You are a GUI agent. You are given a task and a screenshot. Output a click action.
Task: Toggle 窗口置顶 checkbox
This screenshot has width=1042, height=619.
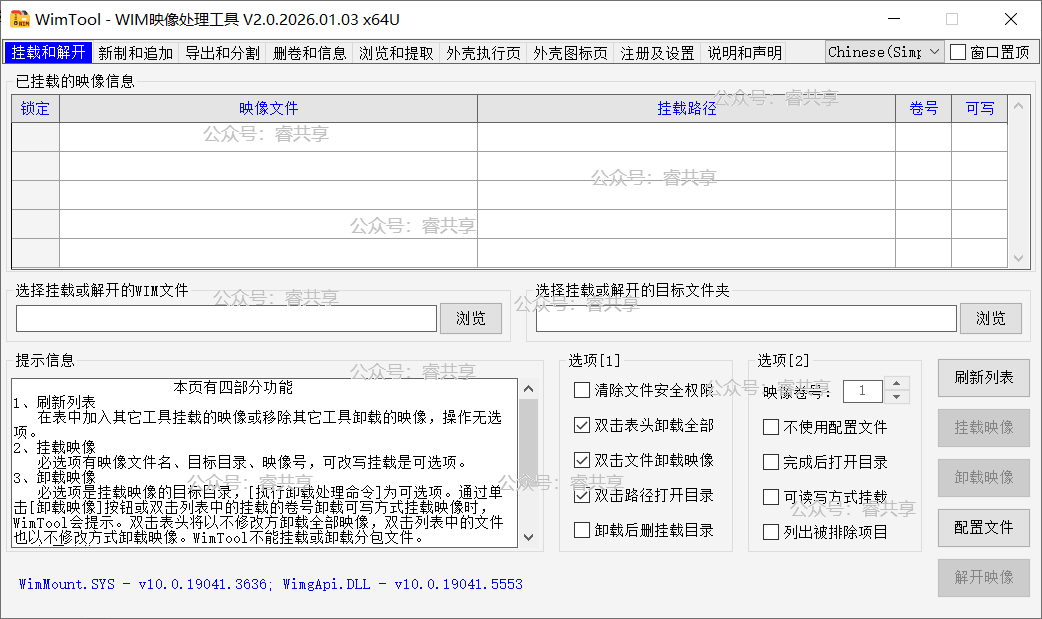[x=958, y=53]
